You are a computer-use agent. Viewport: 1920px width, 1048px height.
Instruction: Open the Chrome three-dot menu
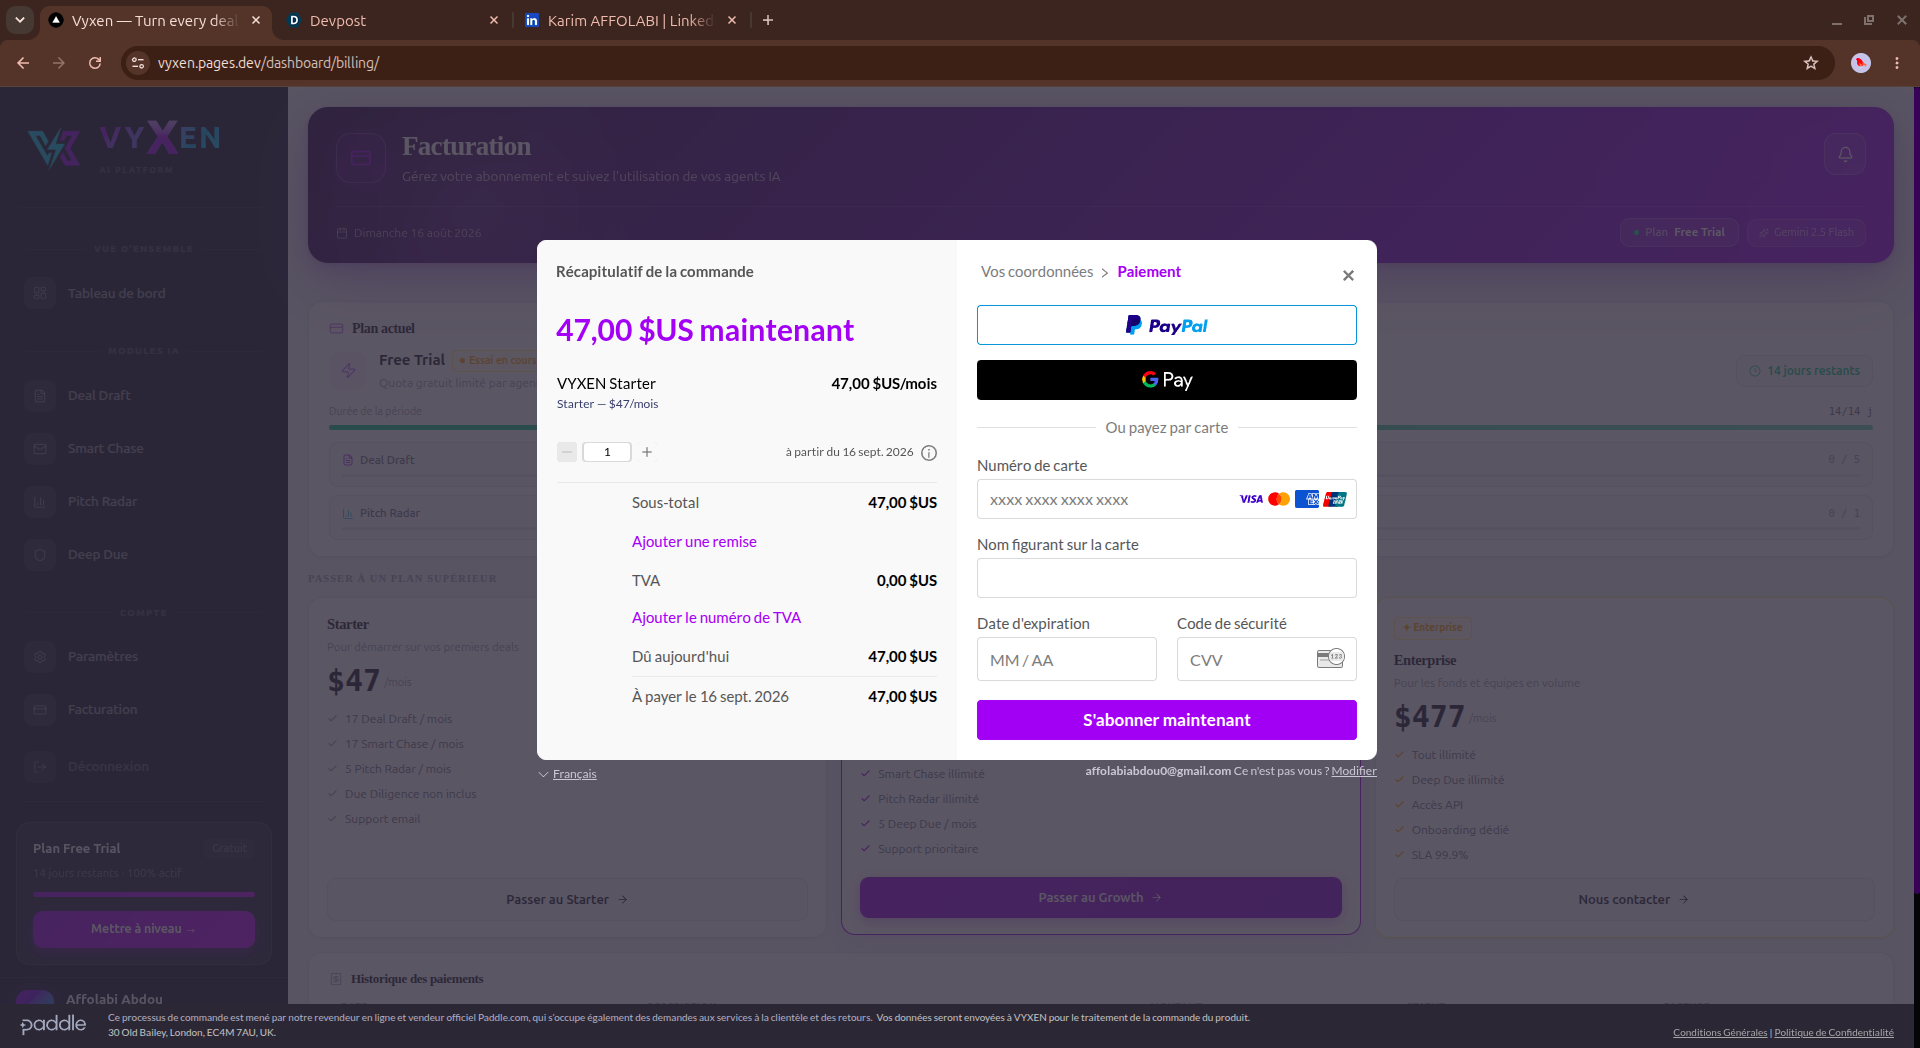(1897, 63)
